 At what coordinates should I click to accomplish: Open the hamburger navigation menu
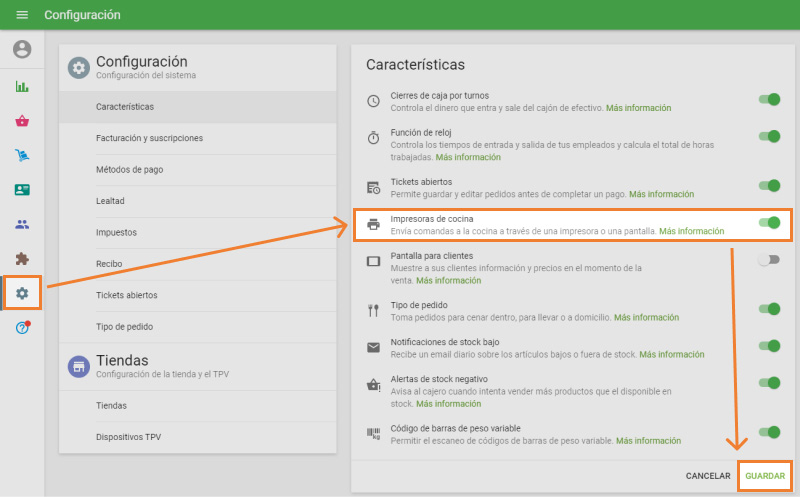(x=22, y=15)
